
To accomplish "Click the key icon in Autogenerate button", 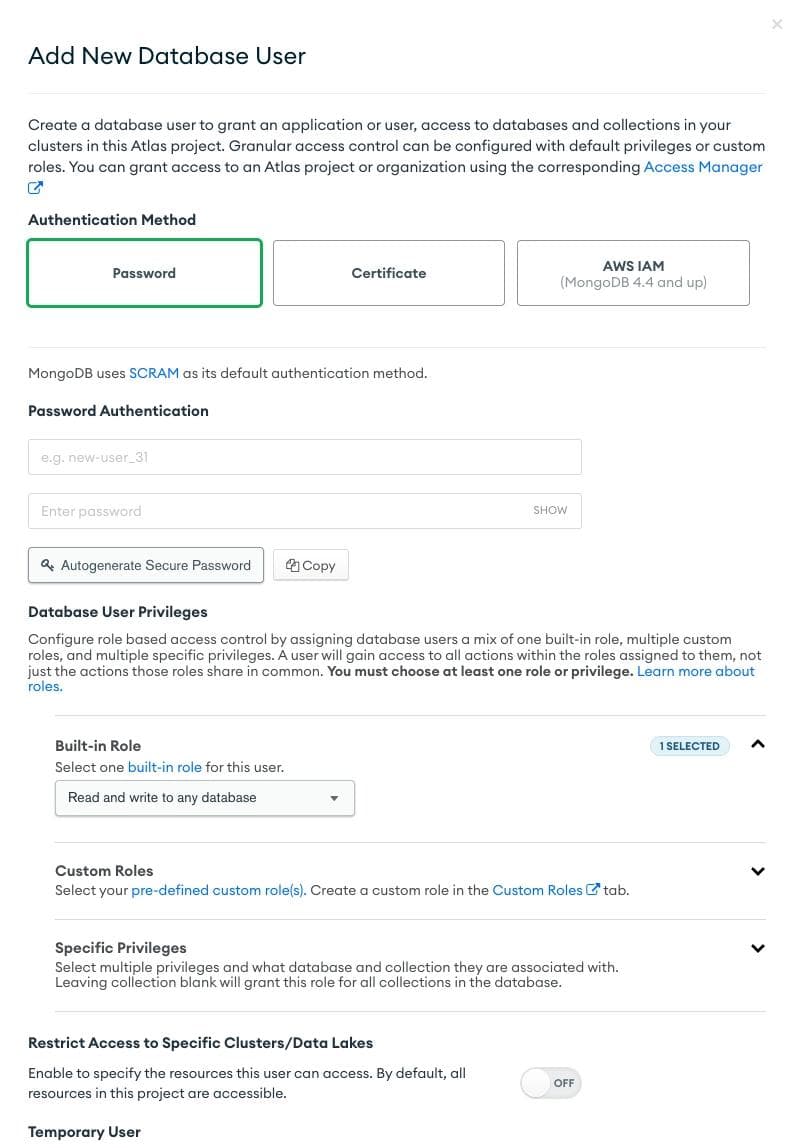I will [47, 565].
